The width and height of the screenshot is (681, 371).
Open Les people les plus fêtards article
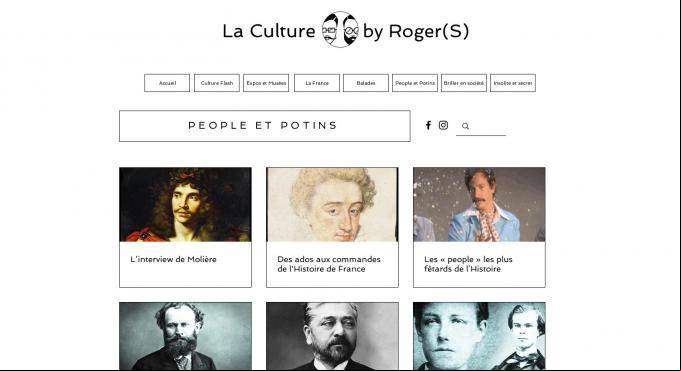coord(468,264)
